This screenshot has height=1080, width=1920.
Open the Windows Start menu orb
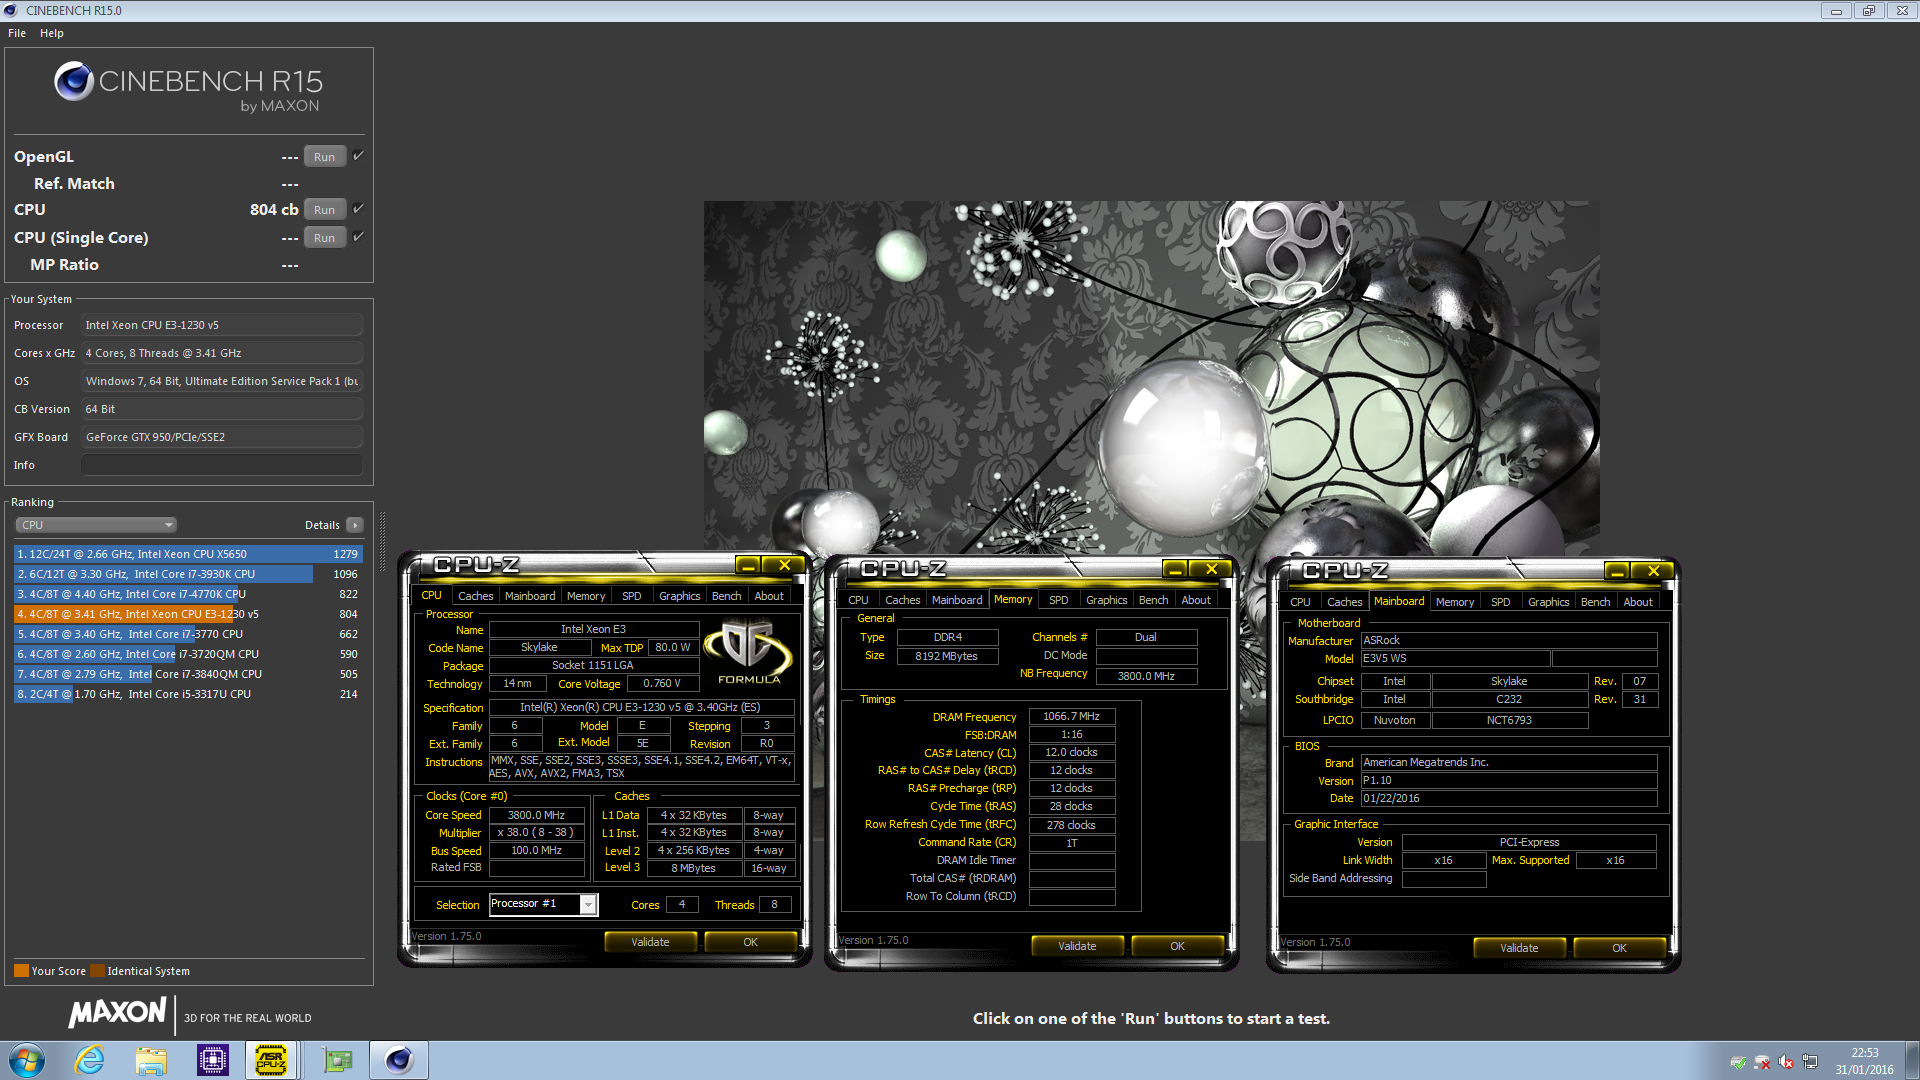pos(27,1060)
